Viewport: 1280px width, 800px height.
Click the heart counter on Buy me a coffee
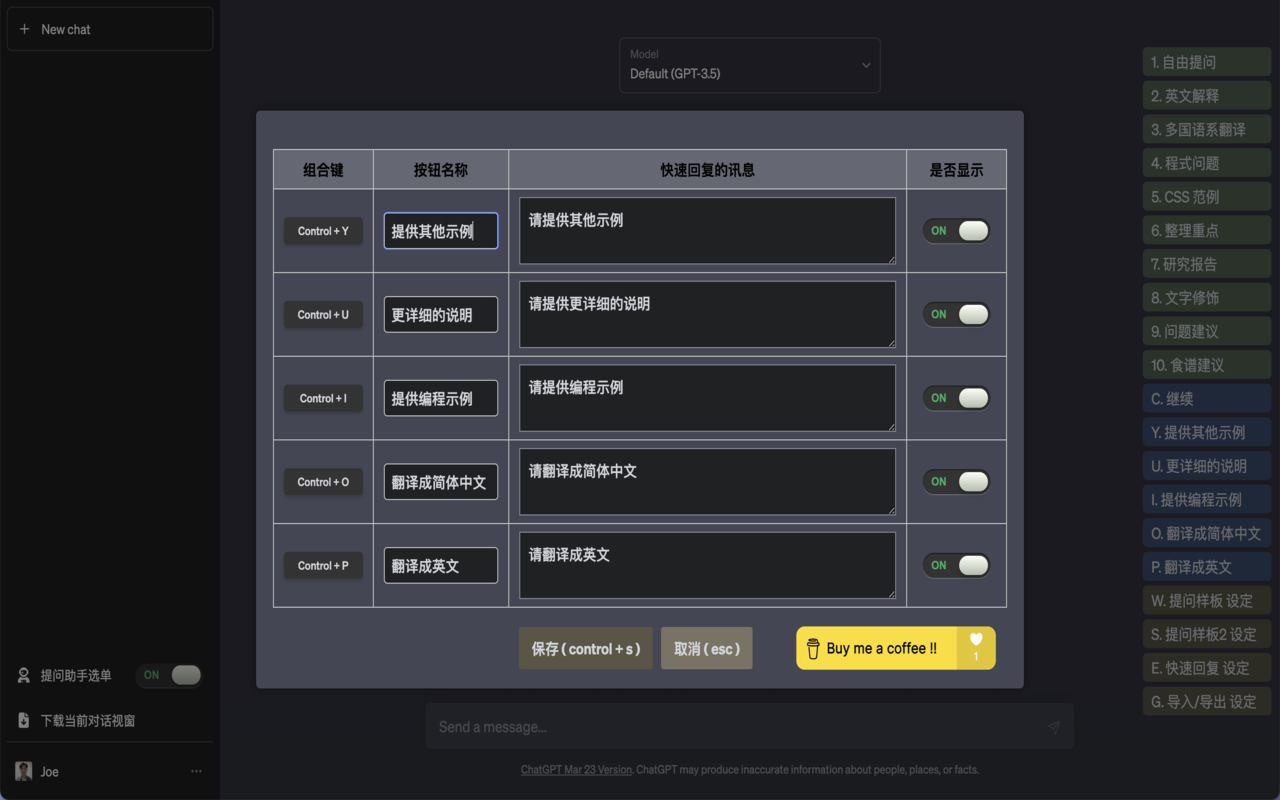pyautogui.click(x=976, y=647)
